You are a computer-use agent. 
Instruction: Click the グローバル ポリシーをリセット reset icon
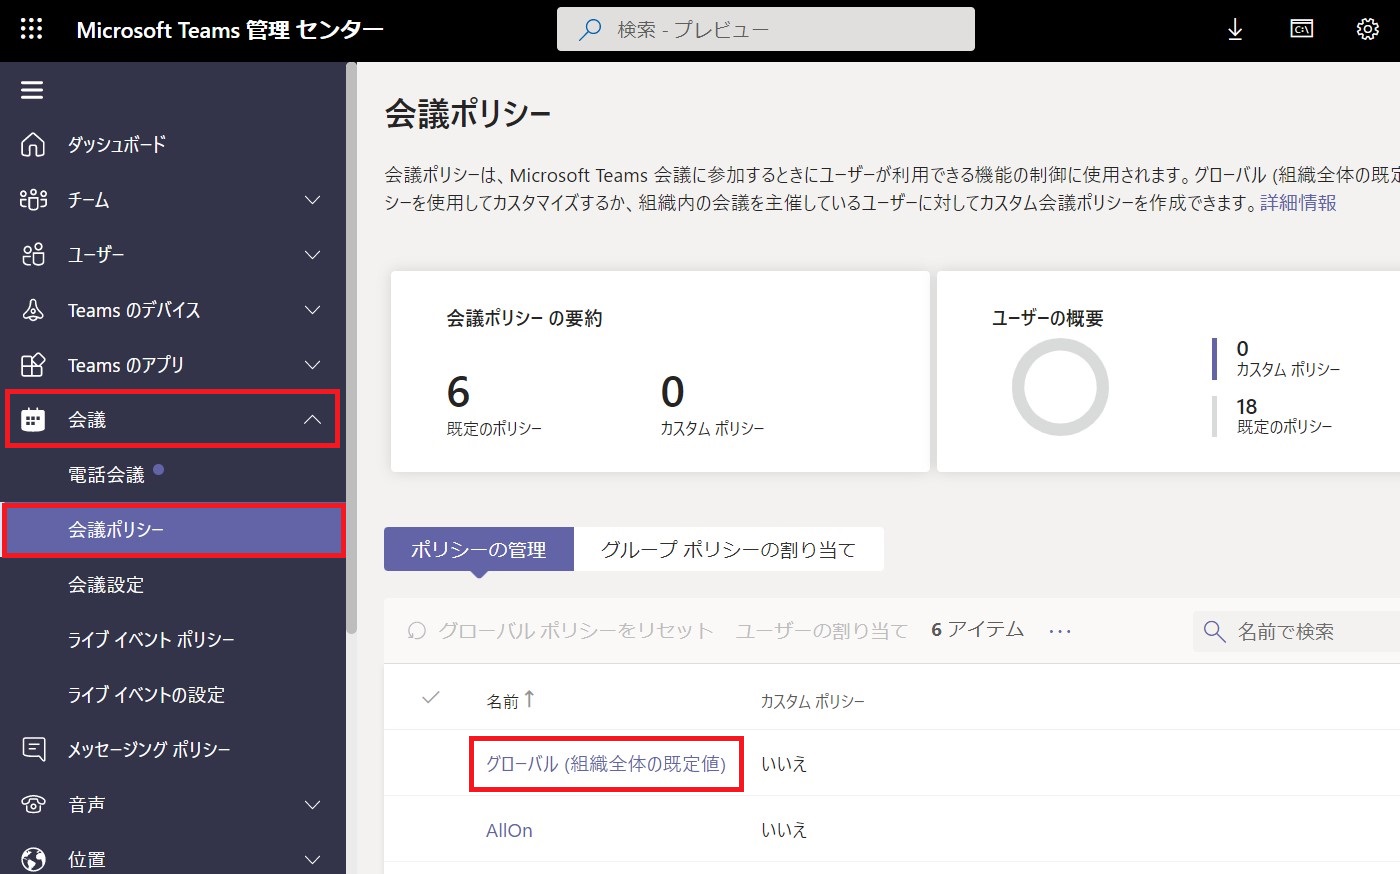pos(417,631)
